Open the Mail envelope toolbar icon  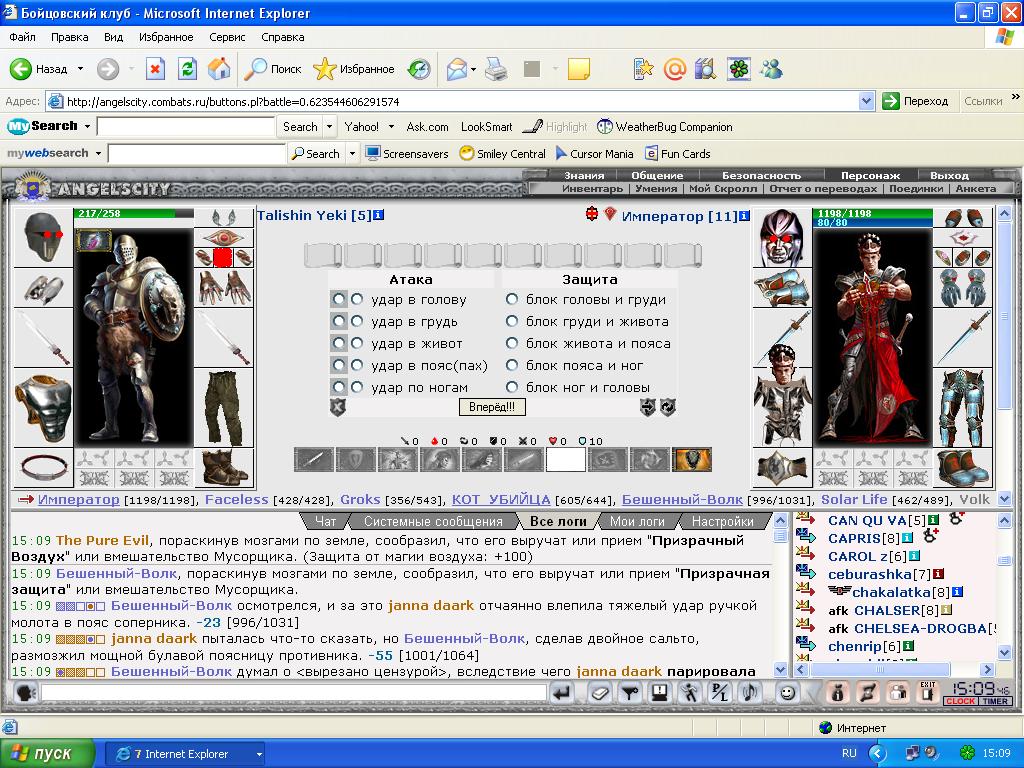[x=457, y=69]
